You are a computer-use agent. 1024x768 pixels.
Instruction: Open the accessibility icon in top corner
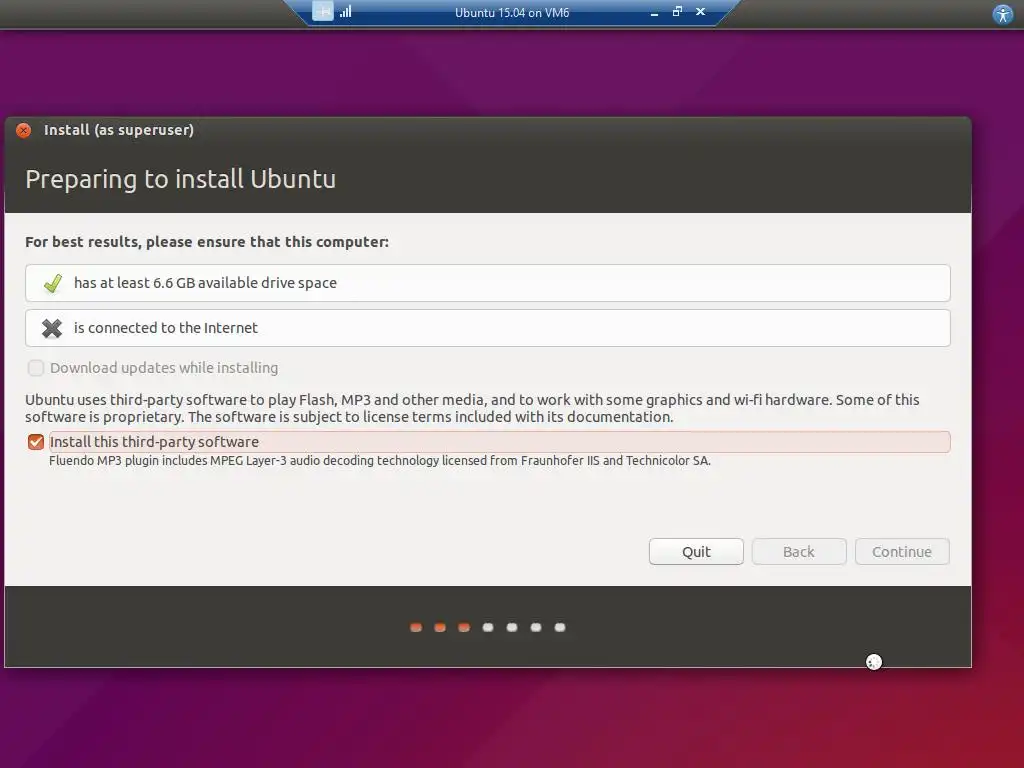coord(1002,14)
